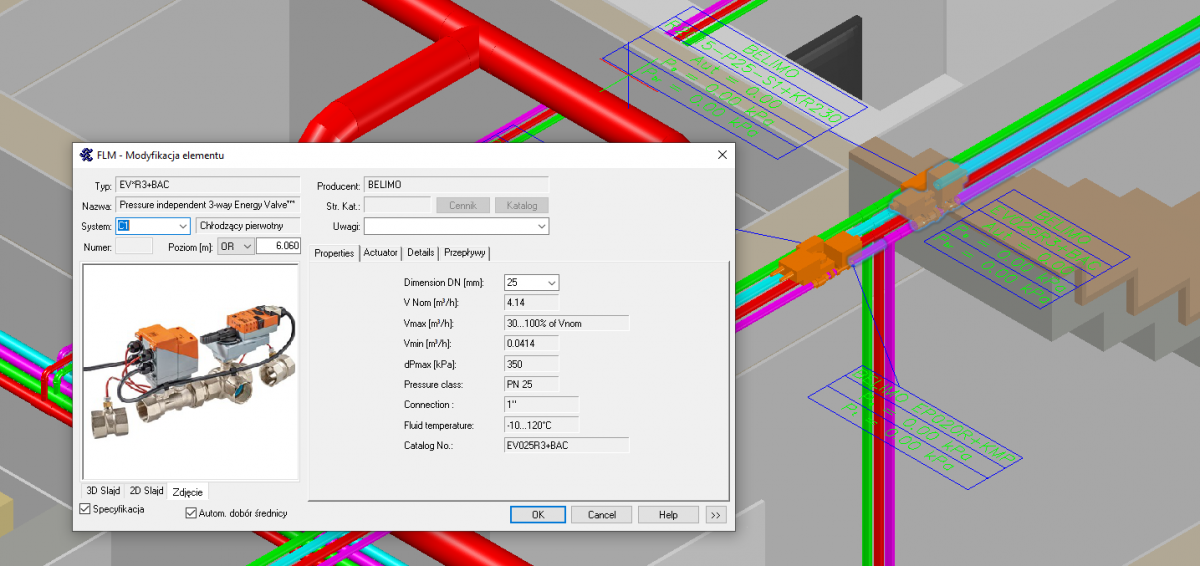Switch to the Actuator tab

380,253
